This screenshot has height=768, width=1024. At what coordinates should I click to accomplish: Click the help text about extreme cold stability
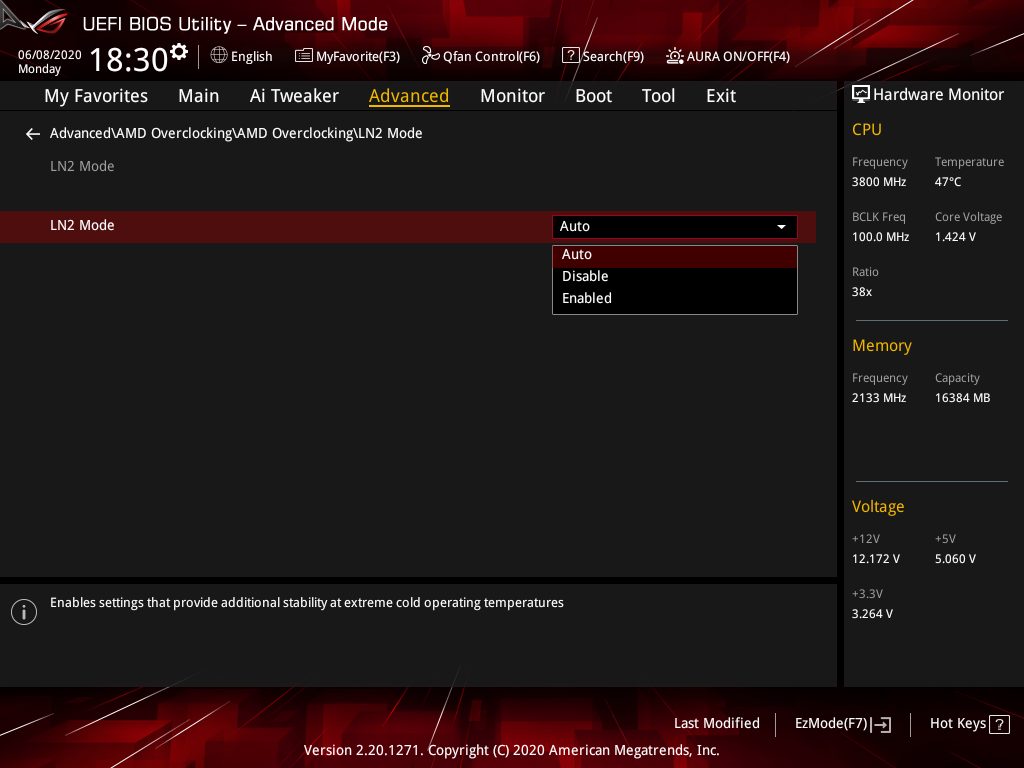(307, 603)
